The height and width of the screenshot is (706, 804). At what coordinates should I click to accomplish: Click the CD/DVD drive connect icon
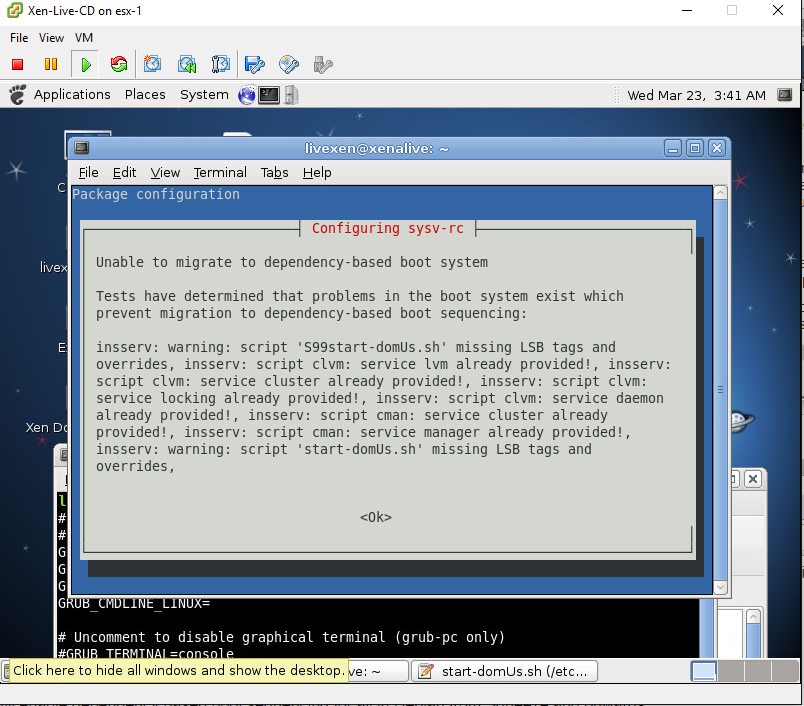[x=289, y=65]
